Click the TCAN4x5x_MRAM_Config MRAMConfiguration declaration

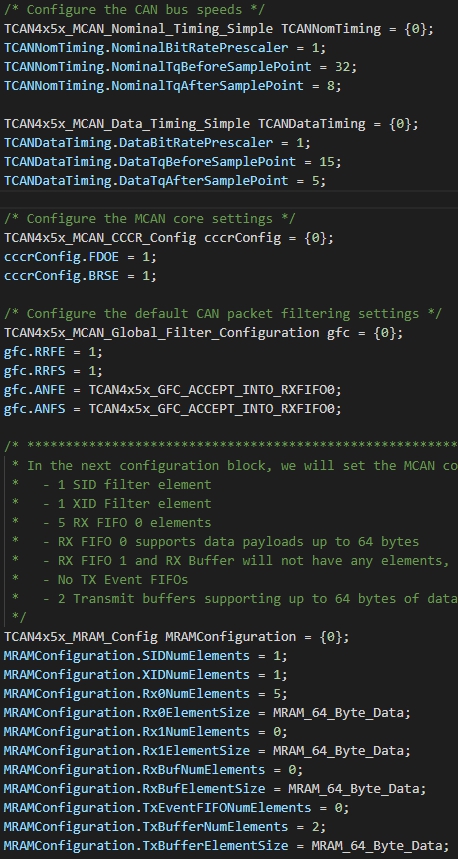(176, 637)
